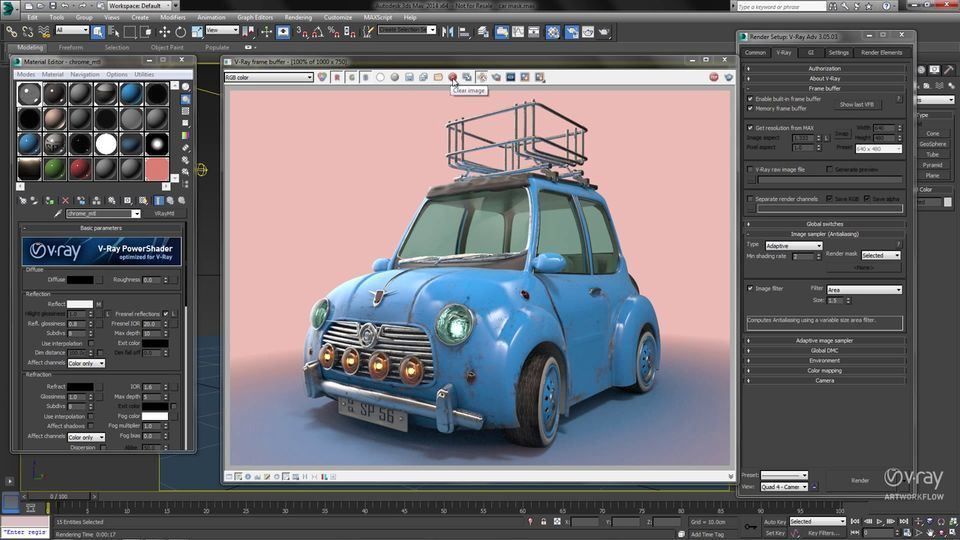Click the eyedropper pick material icon
This screenshot has width=960, height=540.
point(58,214)
